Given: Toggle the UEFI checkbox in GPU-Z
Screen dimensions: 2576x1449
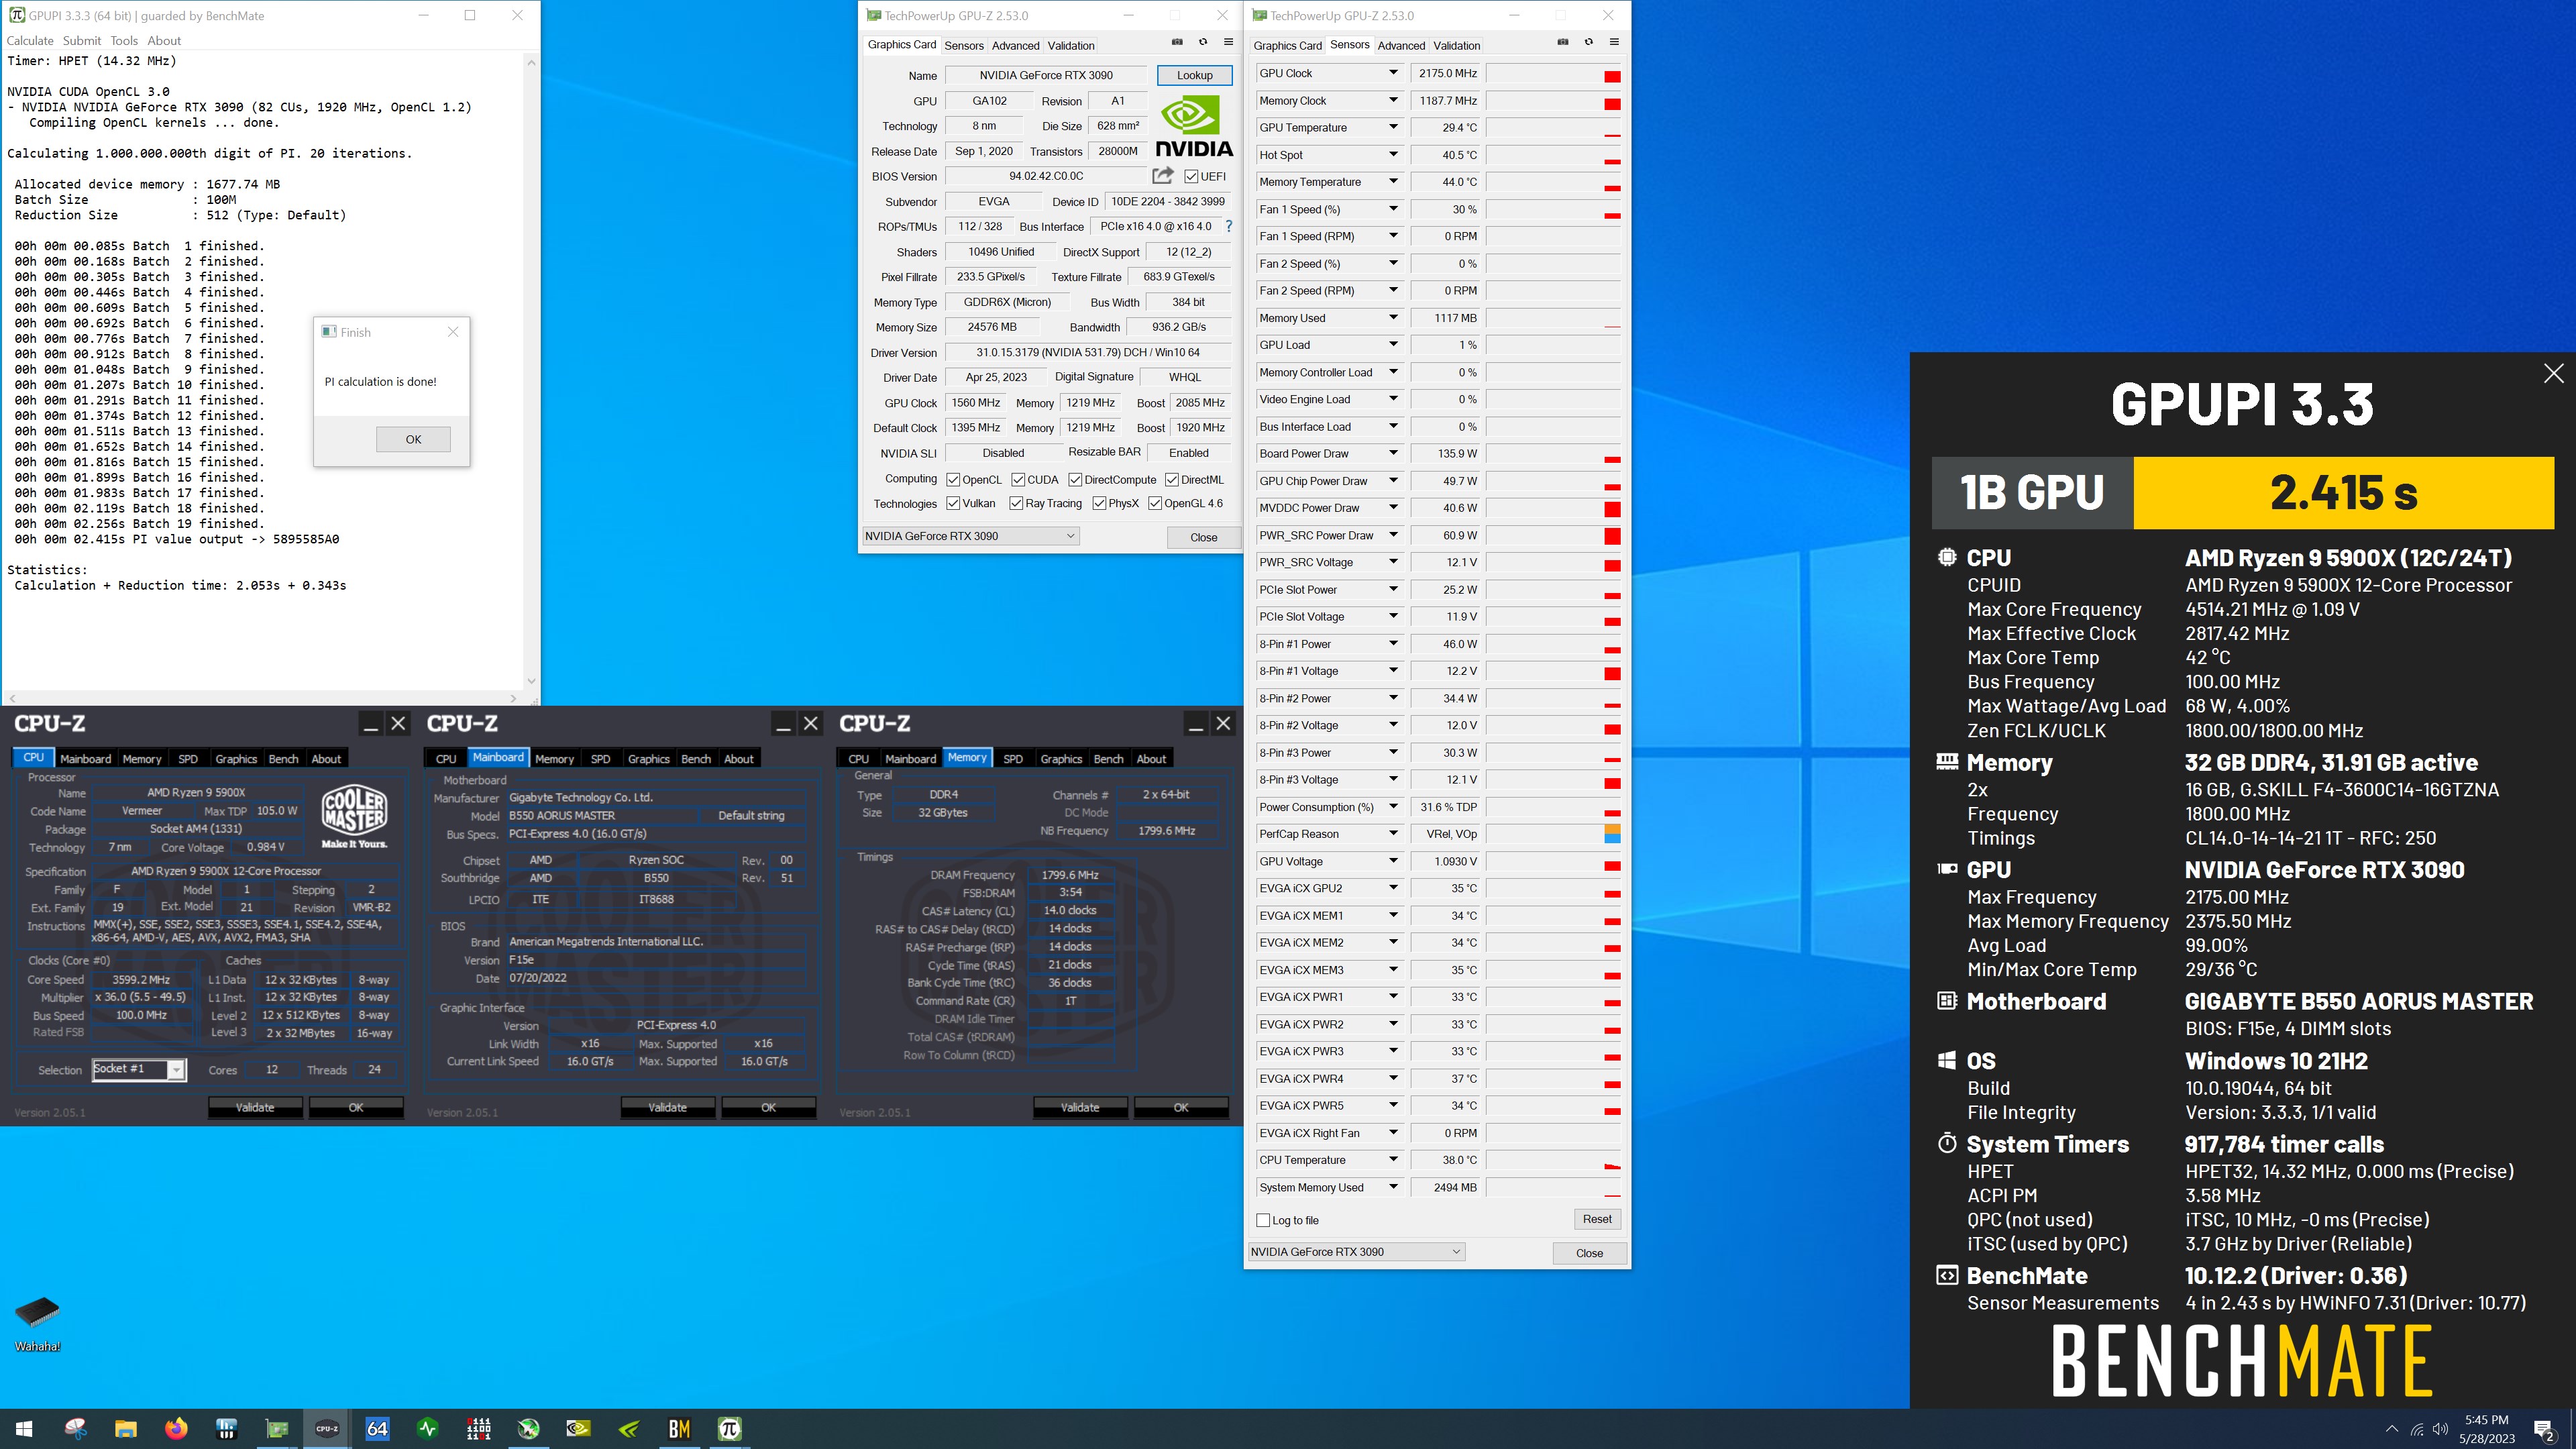Looking at the screenshot, I should pos(1190,176).
